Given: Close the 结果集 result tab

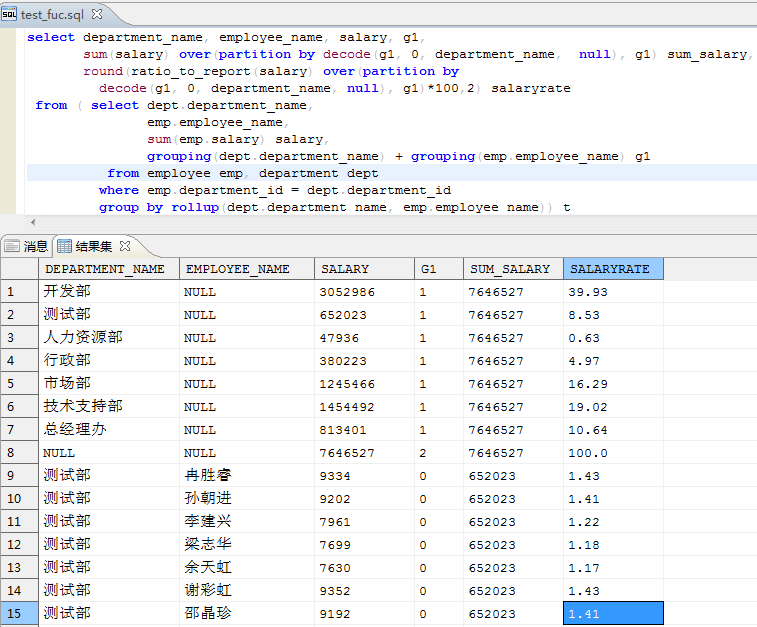Looking at the screenshot, I should (125, 246).
